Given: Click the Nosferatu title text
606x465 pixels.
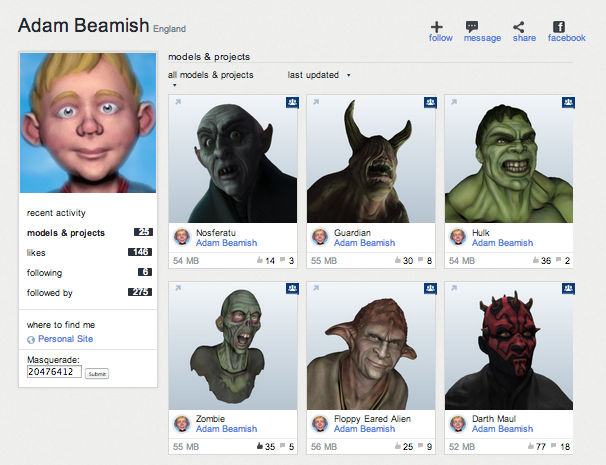Looking at the screenshot, I should pos(216,233).
